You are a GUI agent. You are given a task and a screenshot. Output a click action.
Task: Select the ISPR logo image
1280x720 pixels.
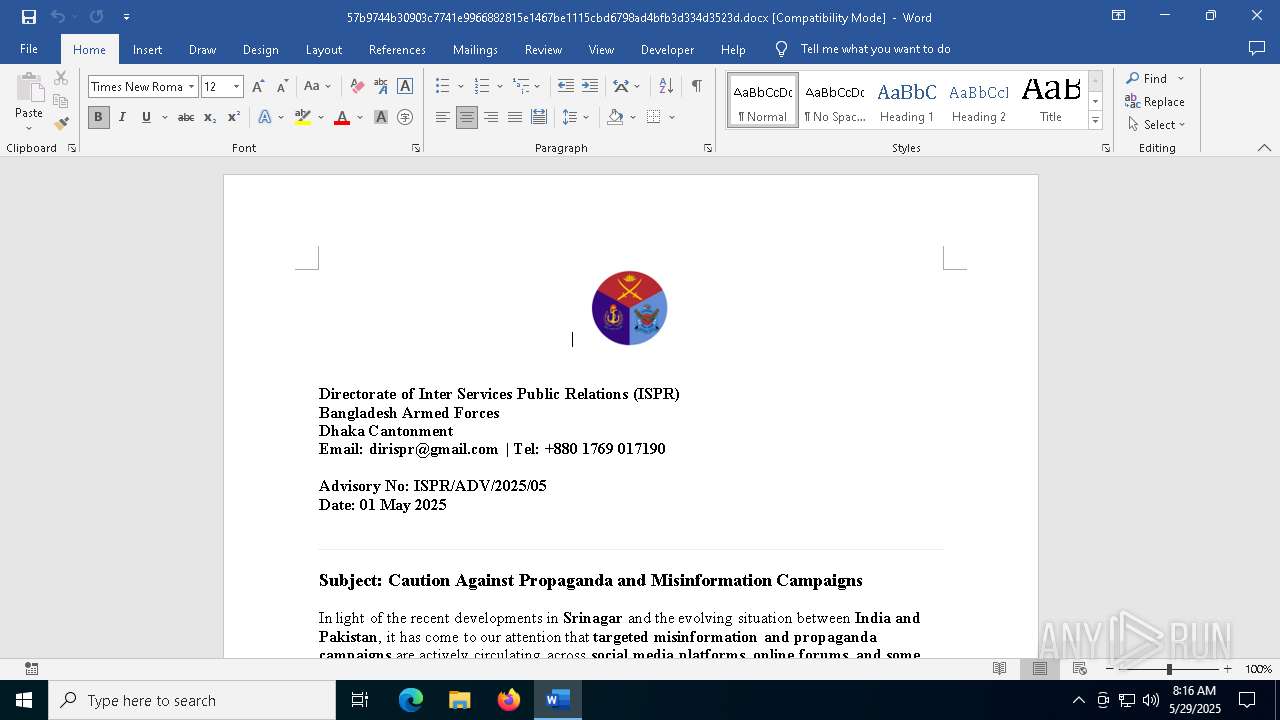click(629, 308)
